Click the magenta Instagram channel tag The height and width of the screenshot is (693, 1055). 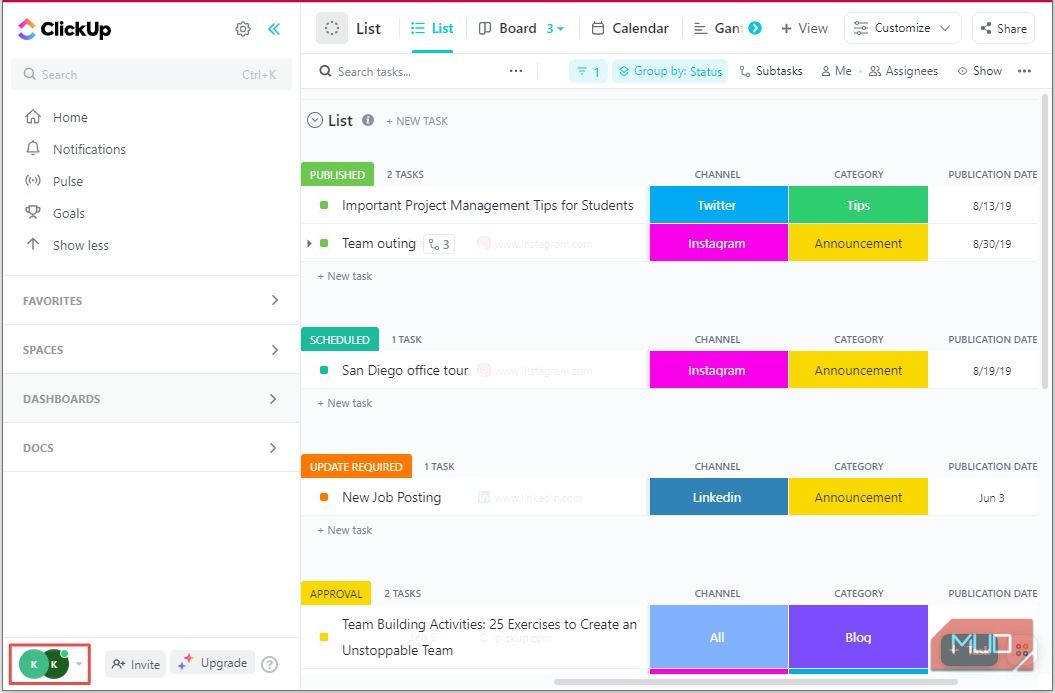pyautogui.click(x=718, y=242)
